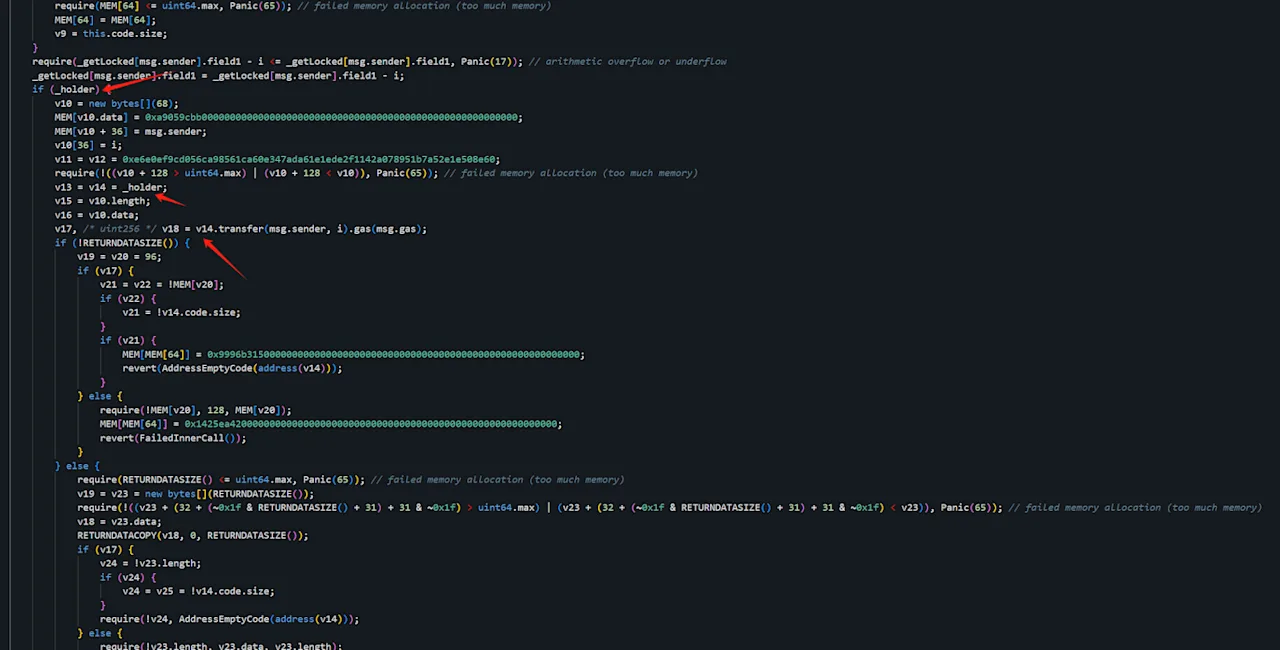
Task: Click the line "v16 = v10.data;"
Action: (x=97, y=215)
